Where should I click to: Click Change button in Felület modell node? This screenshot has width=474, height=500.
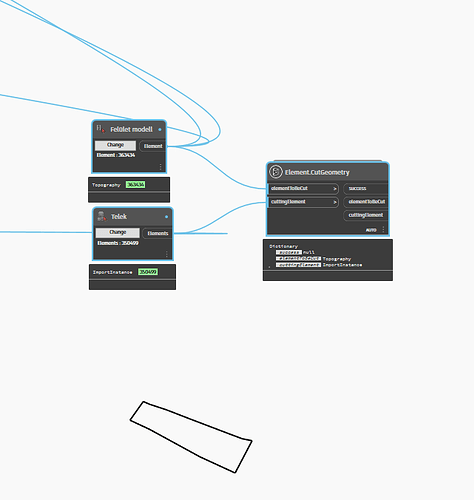[x=115, y=145]
